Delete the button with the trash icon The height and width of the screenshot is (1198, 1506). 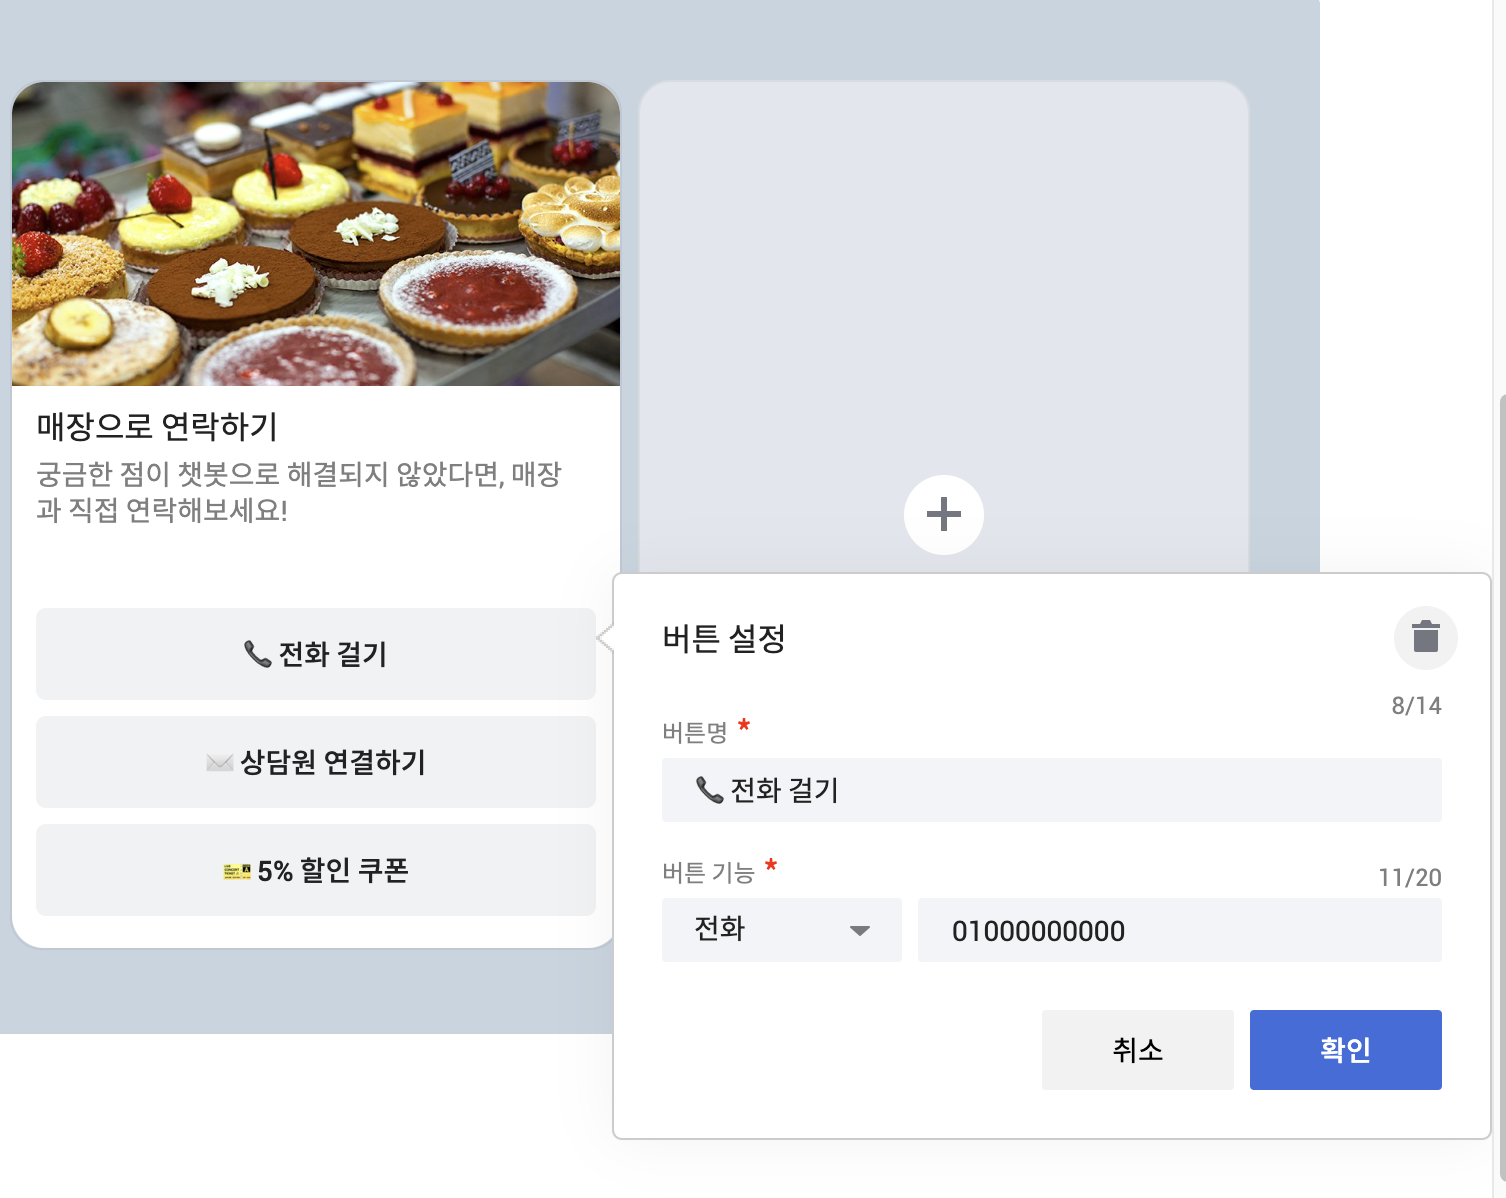(1425, 637)
